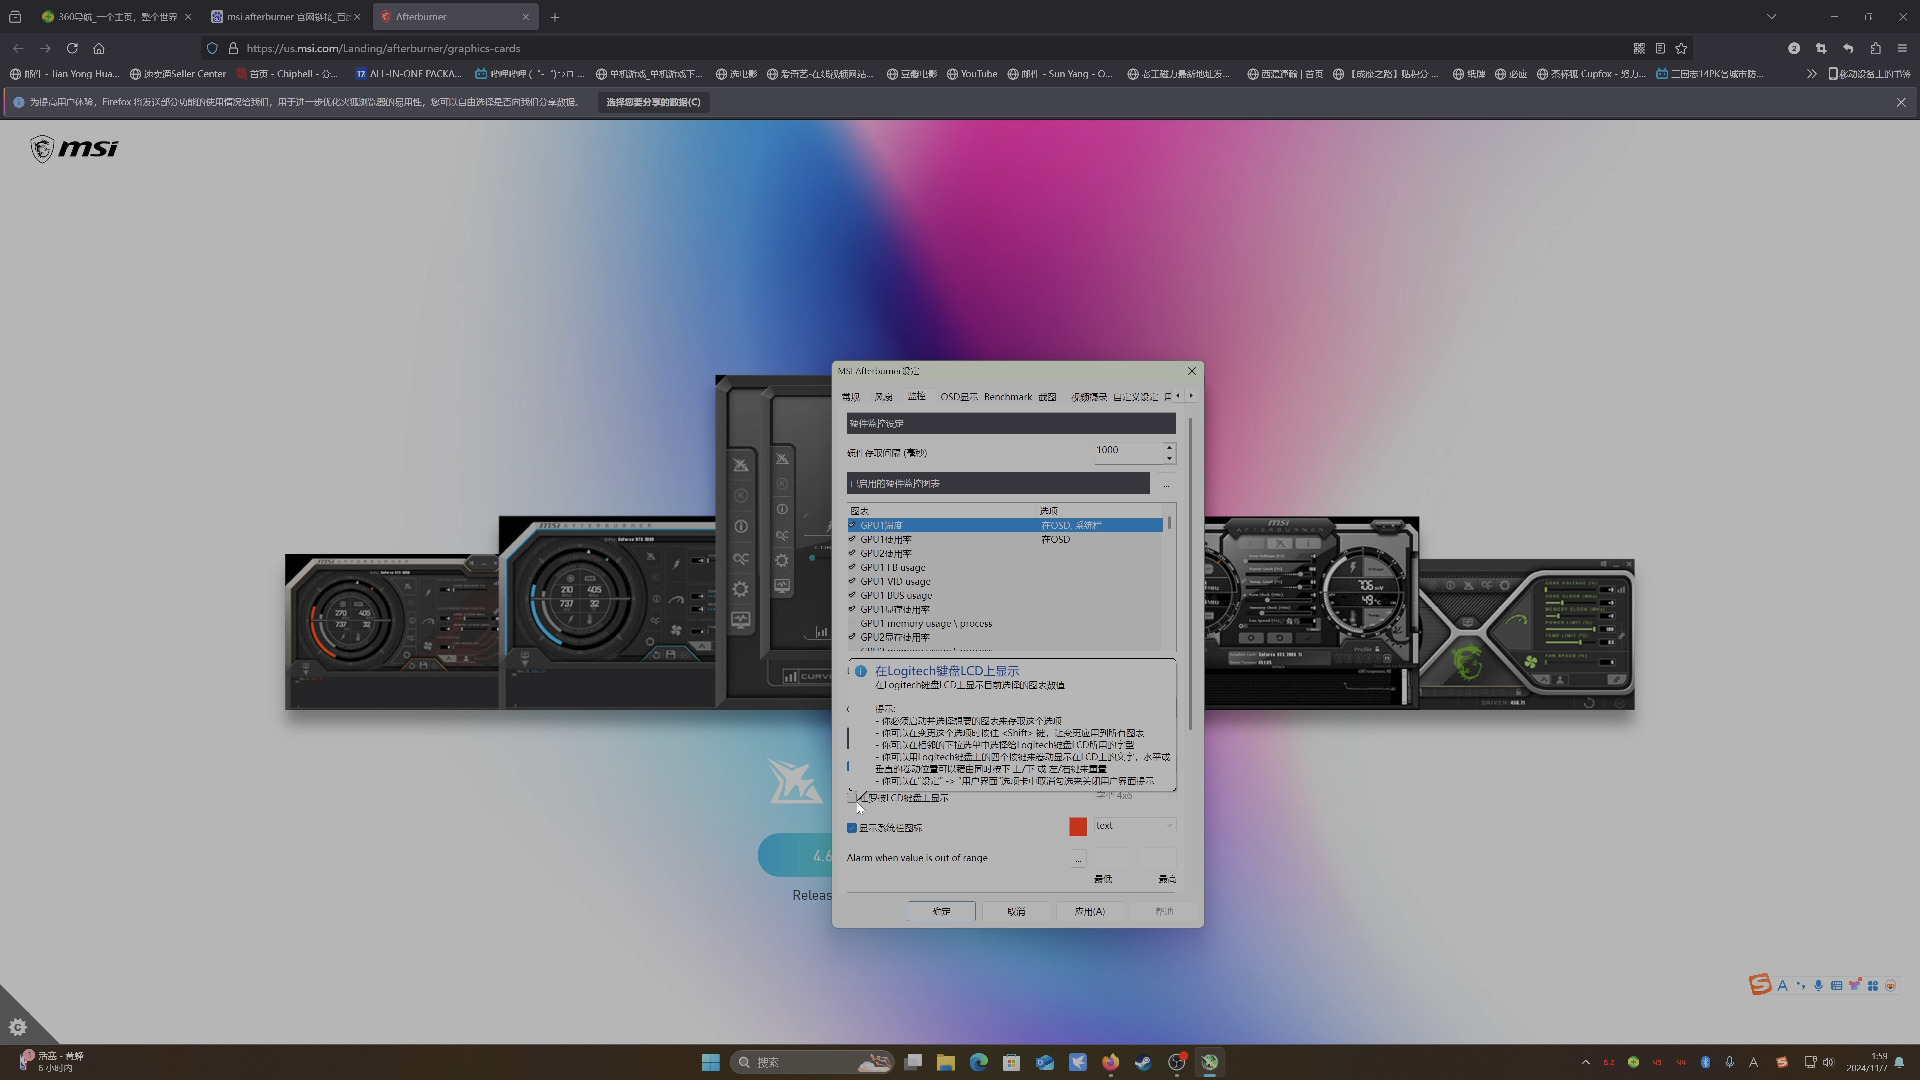Click the vertical scrollbar of the settings dialog

[1190, 574]
